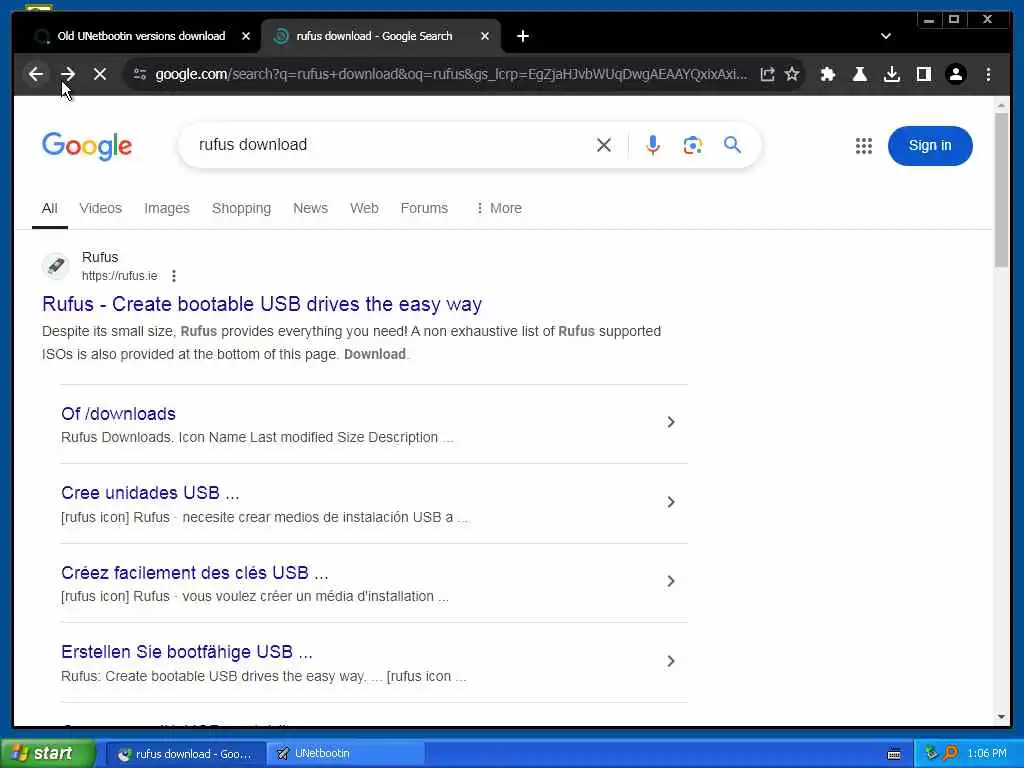Close the Old UNetbootin versions download tab
The image size is (1024, 768).
pyautogui.click(x=246, y=36)
